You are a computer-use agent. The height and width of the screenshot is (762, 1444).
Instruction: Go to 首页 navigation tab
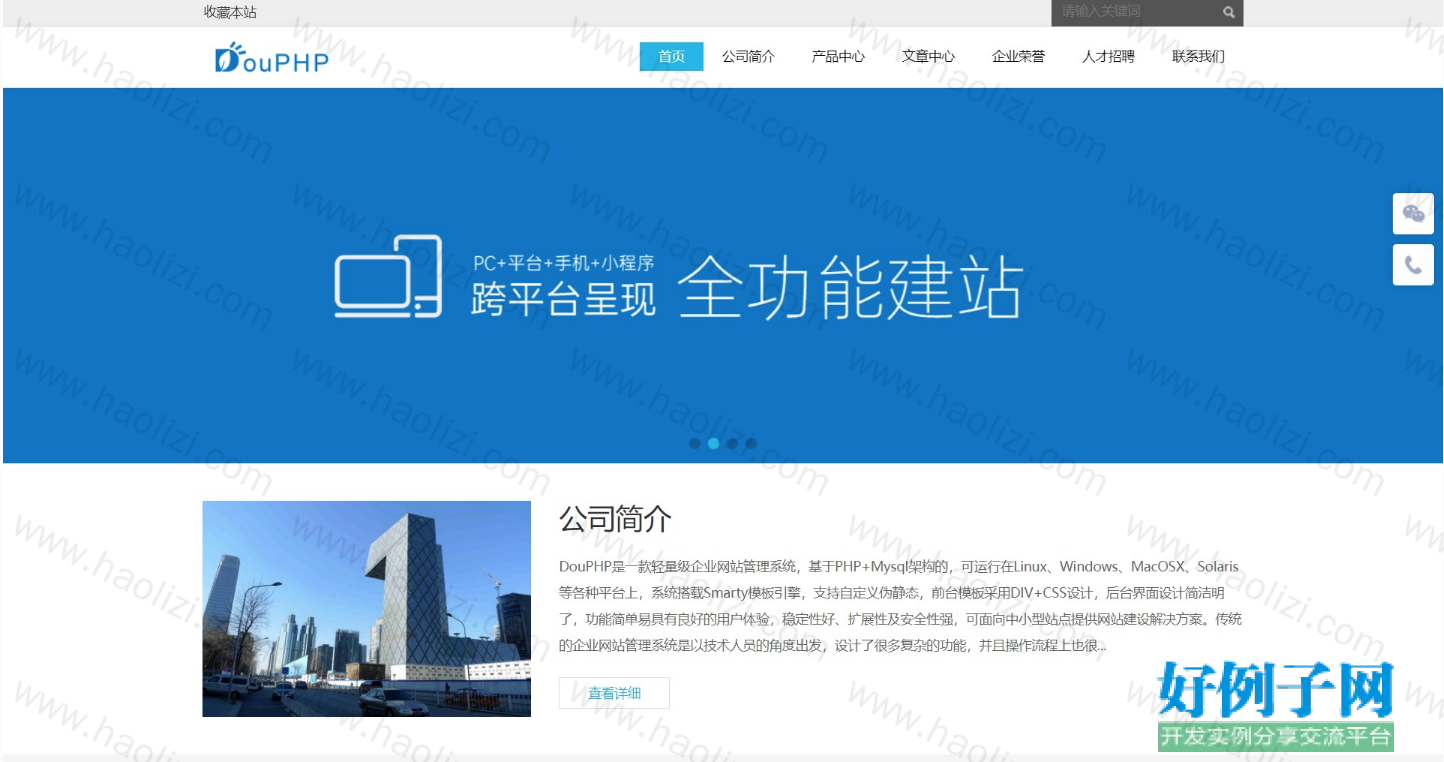click(671, 57)
